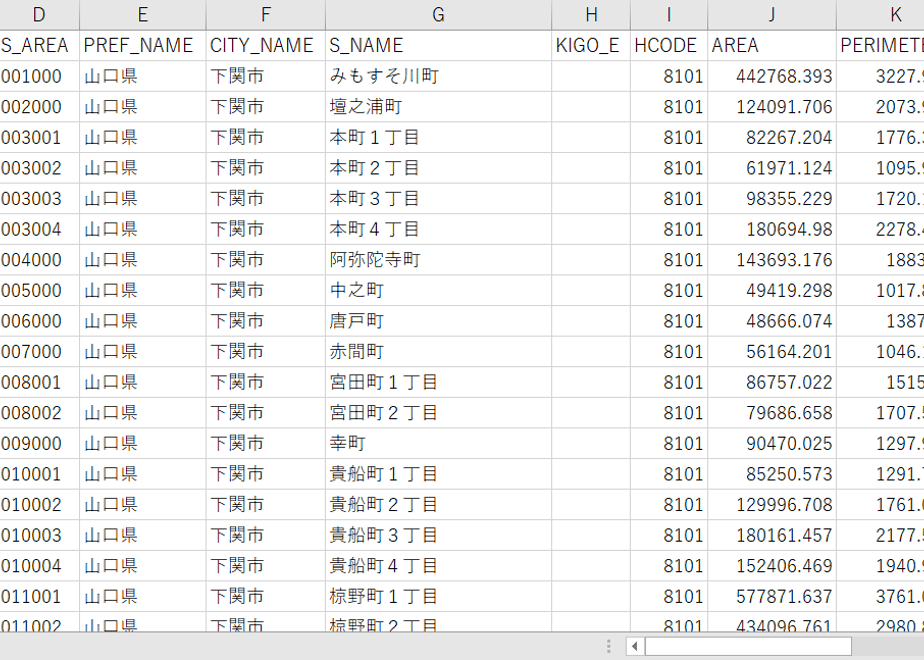The width and height of the screenshot is (924, 660).
Task: Click the S_NAME header cell
Action: coord(438,45)
